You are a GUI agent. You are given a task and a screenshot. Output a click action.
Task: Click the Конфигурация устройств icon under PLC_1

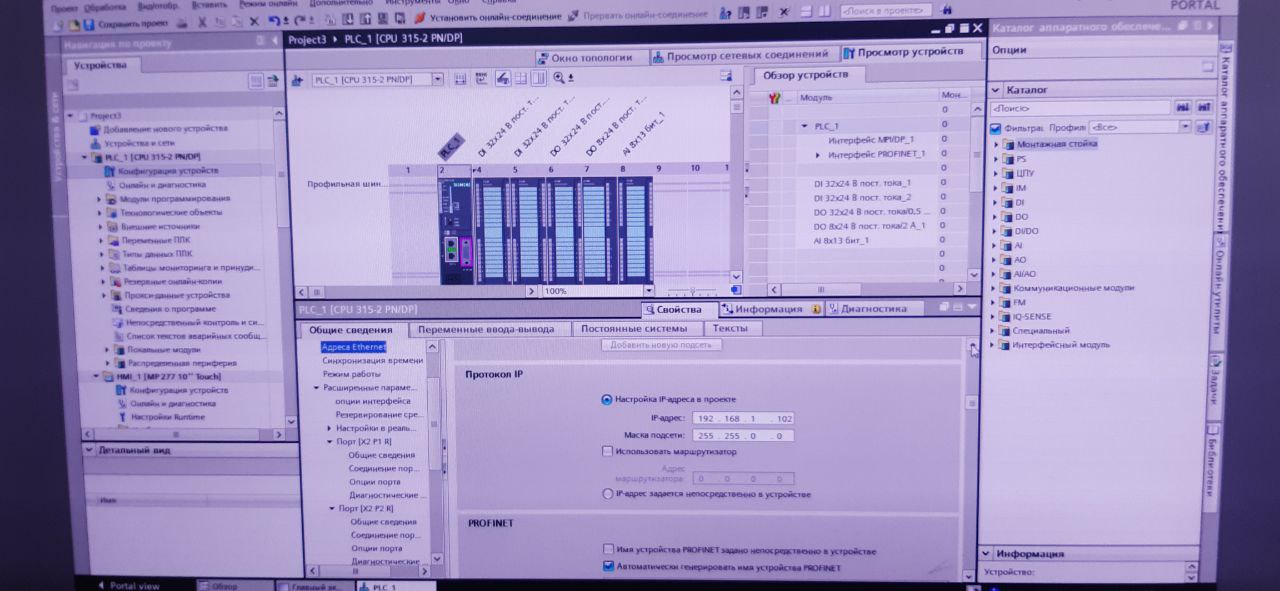110,171
